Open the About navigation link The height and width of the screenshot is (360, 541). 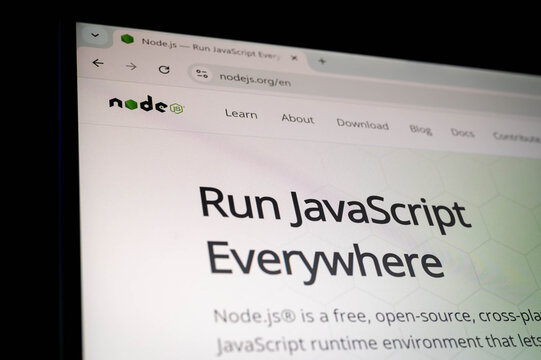(298, 118)
